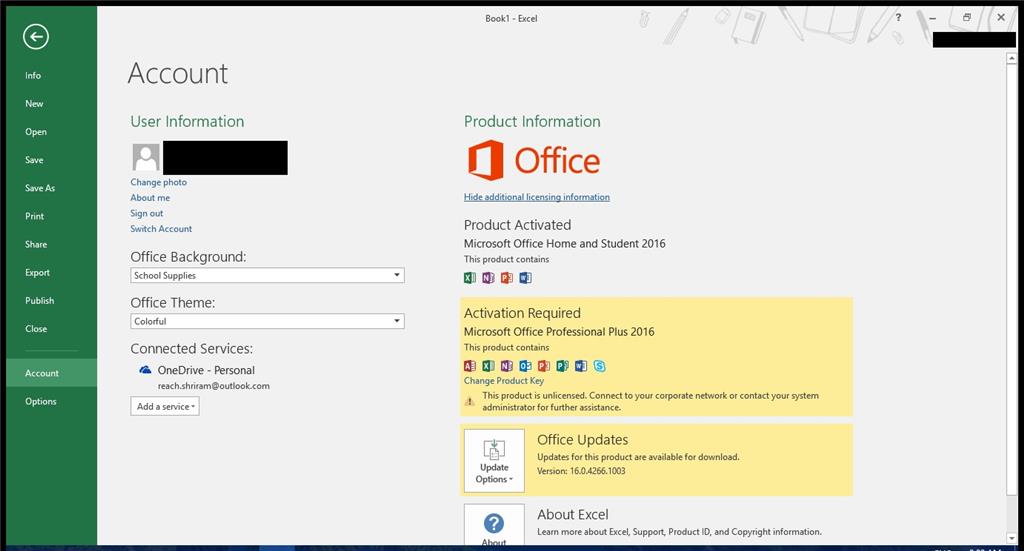Open the About me link
The height and width of the screenshot is (551, 1024).
coord(150,197)
